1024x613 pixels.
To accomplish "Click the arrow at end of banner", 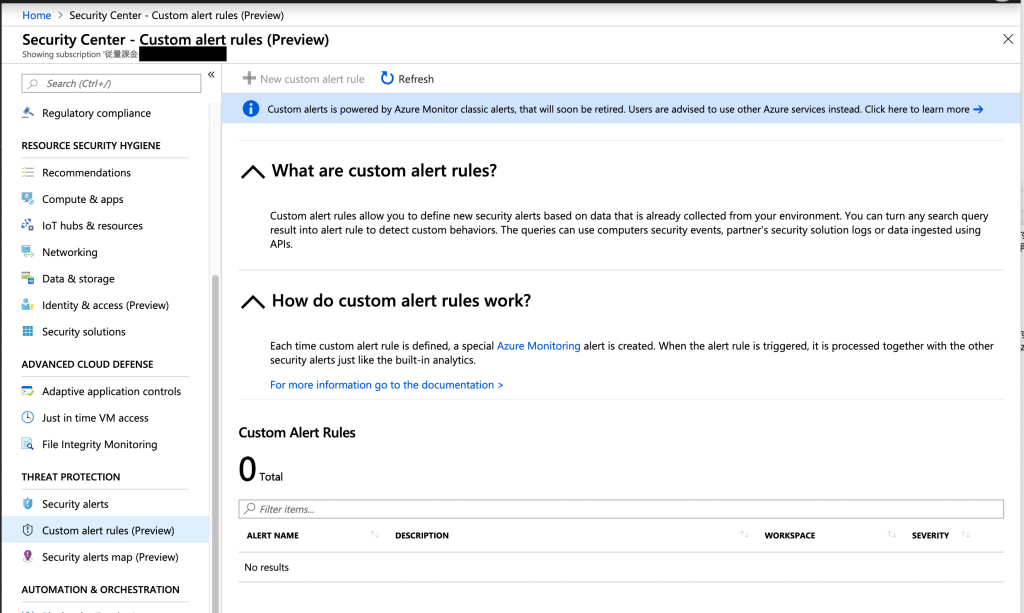I will pyautogui.click(x=978, y=109).
